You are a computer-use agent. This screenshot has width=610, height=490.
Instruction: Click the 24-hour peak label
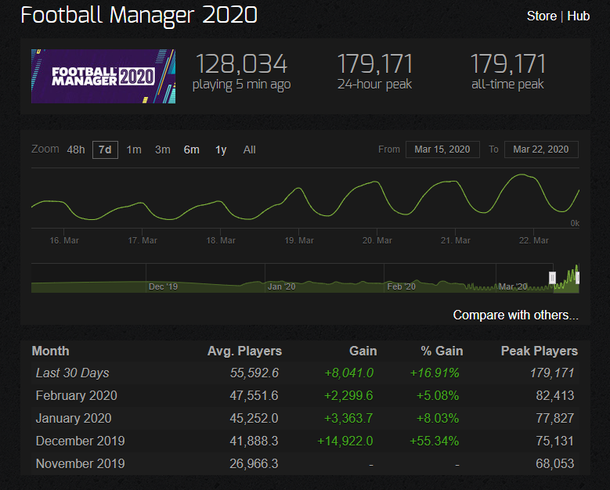pyautogui.click(x=375, y=84)
